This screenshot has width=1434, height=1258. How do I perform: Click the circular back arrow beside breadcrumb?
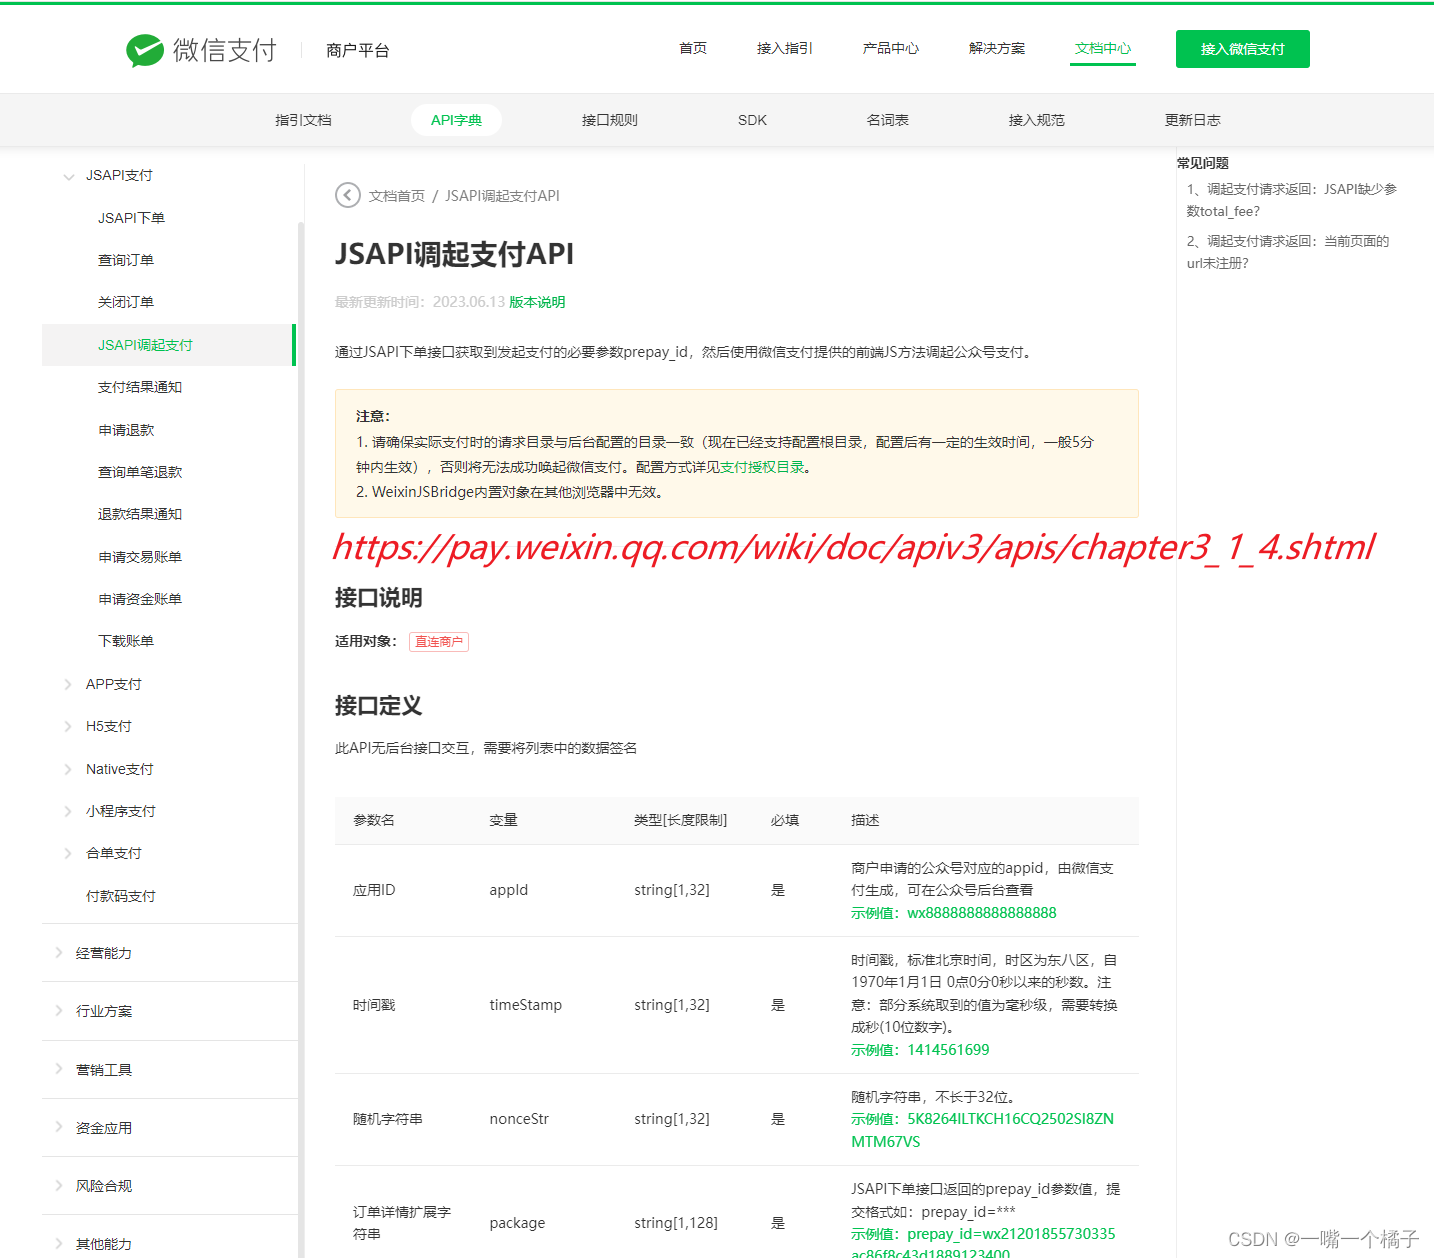(347, 195)
